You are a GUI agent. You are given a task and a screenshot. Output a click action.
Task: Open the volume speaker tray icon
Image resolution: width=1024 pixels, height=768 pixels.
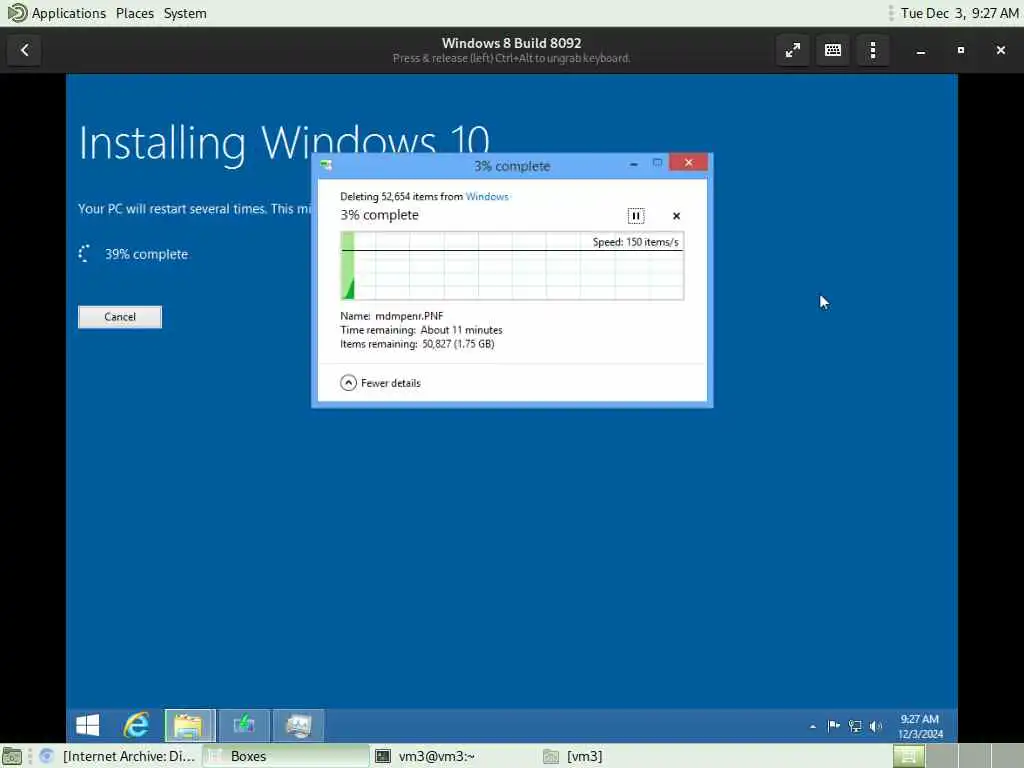click(x=875, y=726)
